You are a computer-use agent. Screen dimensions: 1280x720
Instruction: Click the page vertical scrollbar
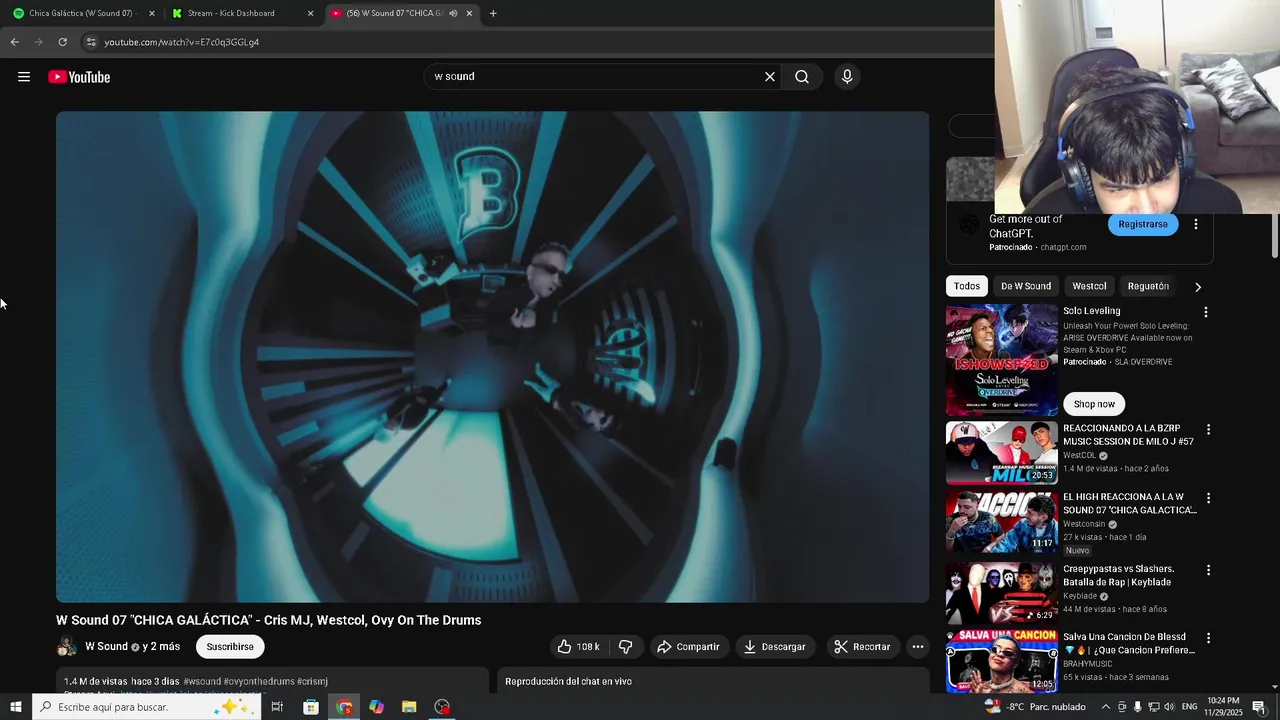coord(1274,236)
